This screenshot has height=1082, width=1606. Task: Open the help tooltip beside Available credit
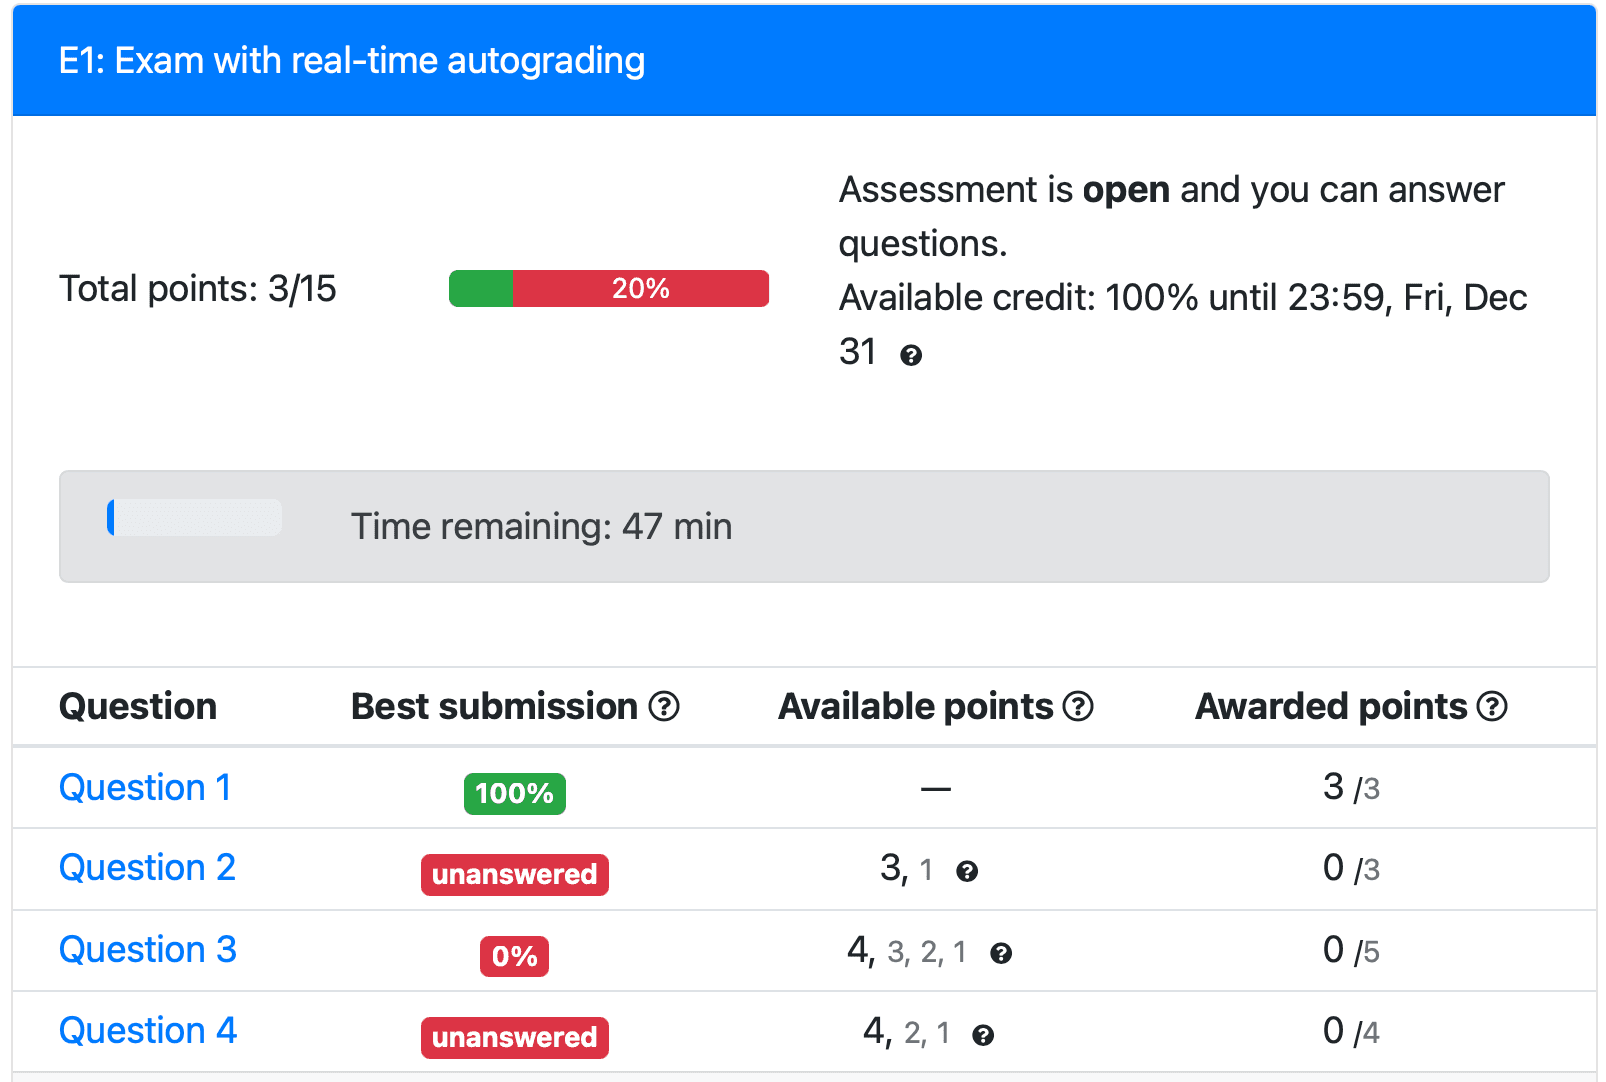coord(911,353)
